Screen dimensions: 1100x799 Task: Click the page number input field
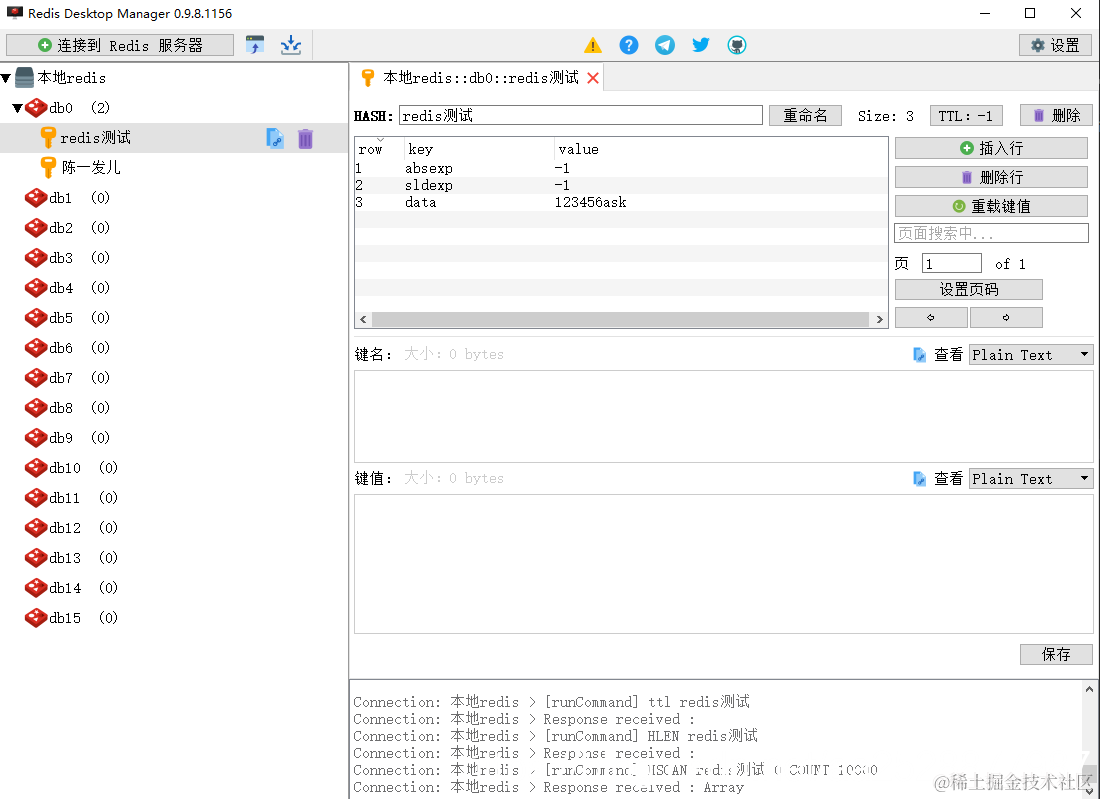(x=951, y=264)
